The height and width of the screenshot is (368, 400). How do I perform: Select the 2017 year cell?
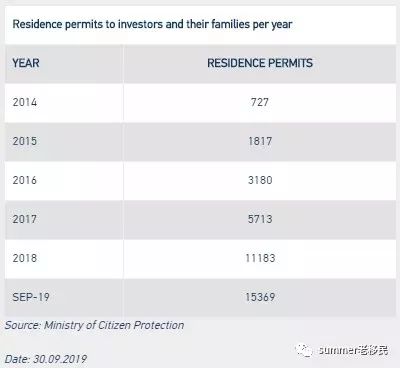click(x=25, y=219)
